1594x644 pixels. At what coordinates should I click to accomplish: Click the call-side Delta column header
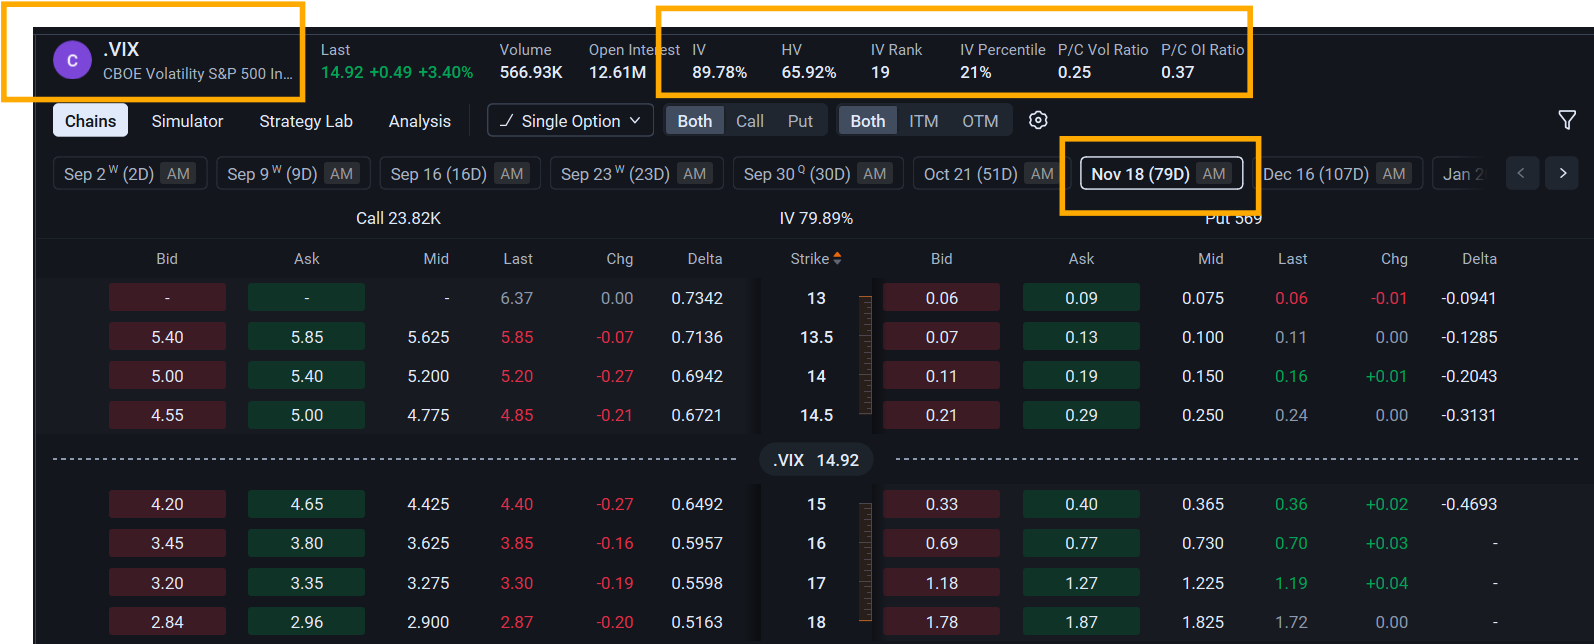click(x=704, y=258)
